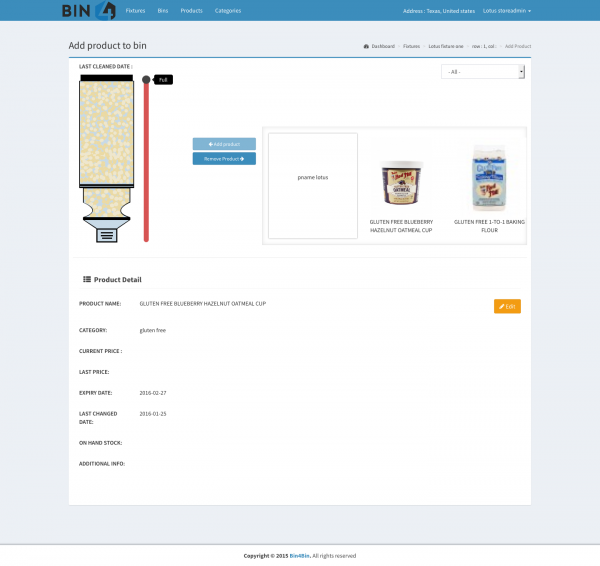This screenshot has height=566, width=600.
Task: Click the Fill level slider handle
Action: 146,79
